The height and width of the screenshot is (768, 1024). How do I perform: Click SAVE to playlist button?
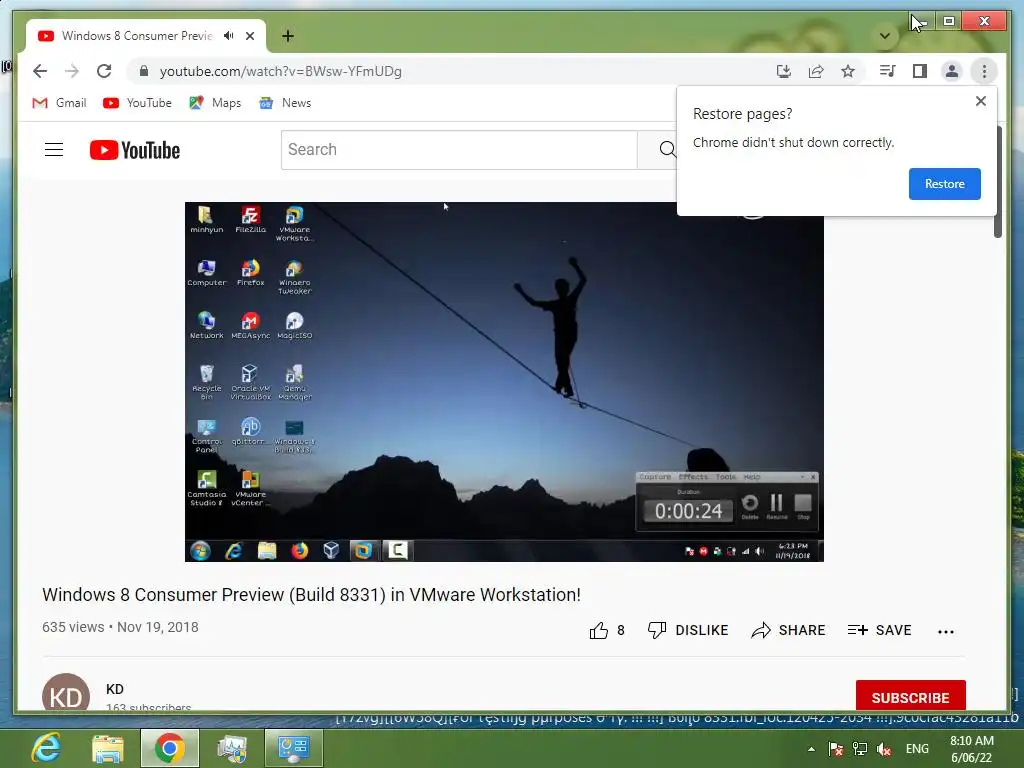879,631
